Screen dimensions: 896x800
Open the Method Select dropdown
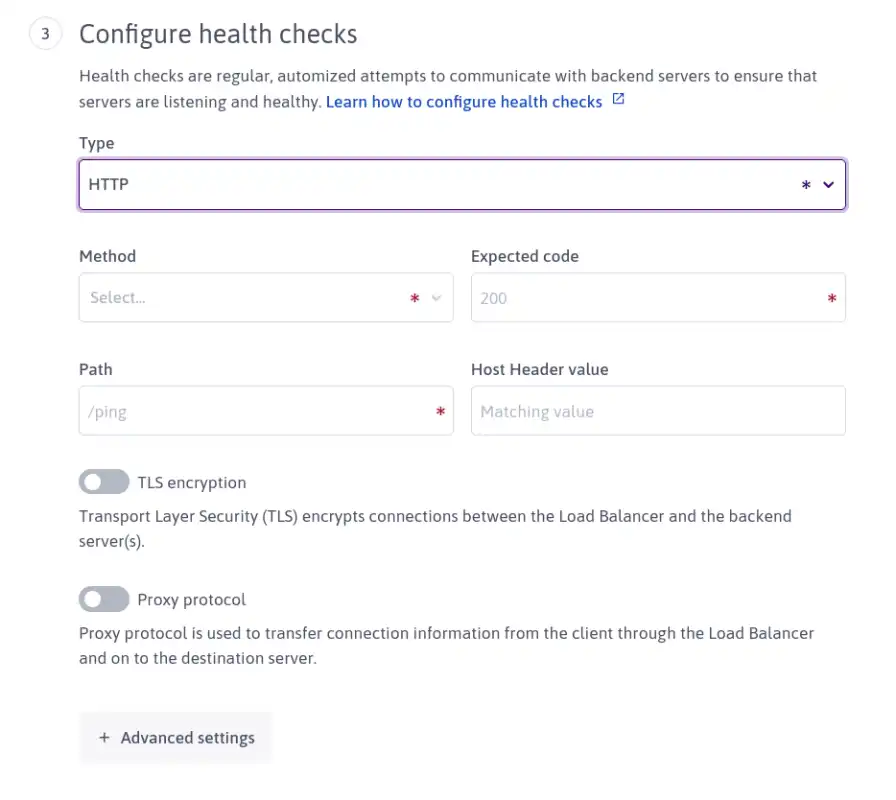[x=266, y=297]
